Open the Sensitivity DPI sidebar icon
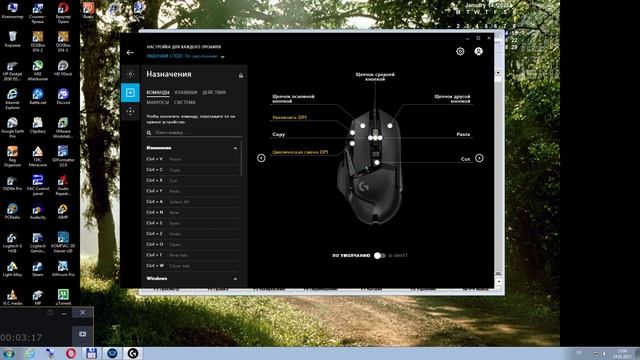 point(130,111)
